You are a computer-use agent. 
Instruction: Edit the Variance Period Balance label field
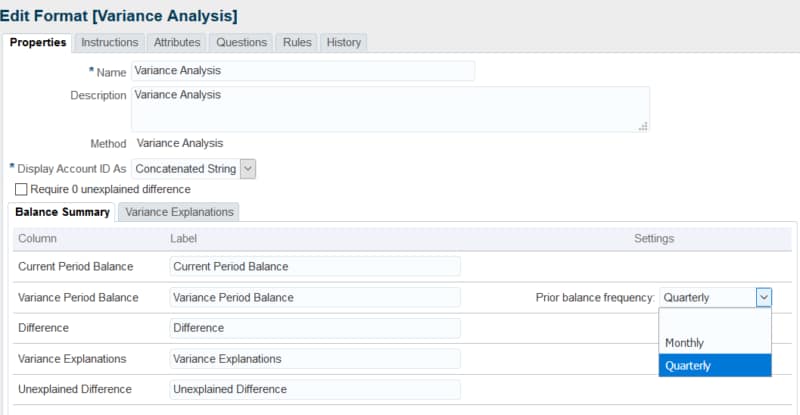click(315, 297)
